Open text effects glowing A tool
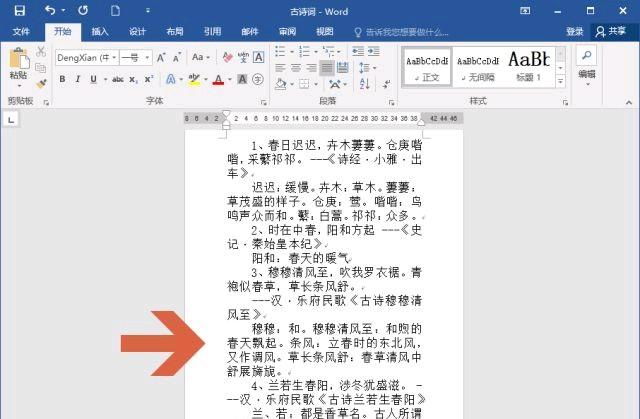 coord(171,79)
